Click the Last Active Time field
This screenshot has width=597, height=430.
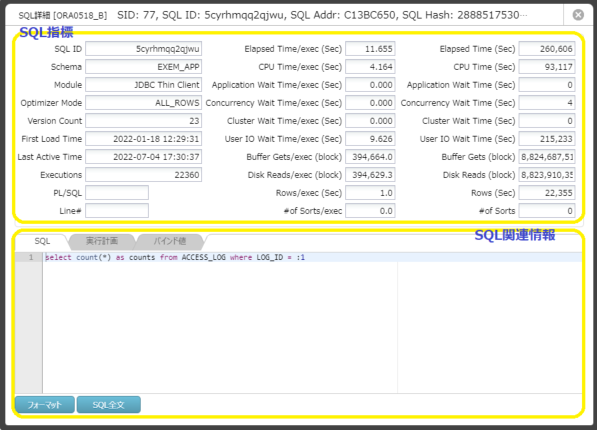[144, 157]
